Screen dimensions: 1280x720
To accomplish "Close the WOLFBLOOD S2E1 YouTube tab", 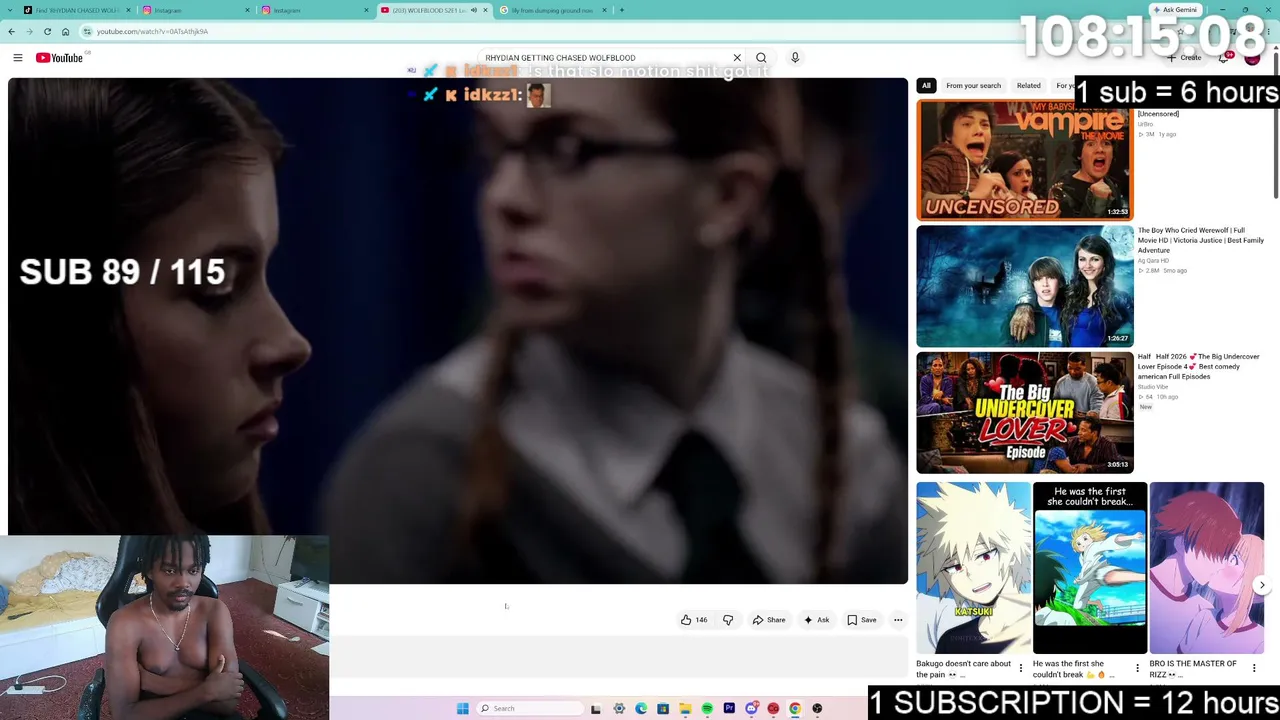I will [x=485, y=10].
